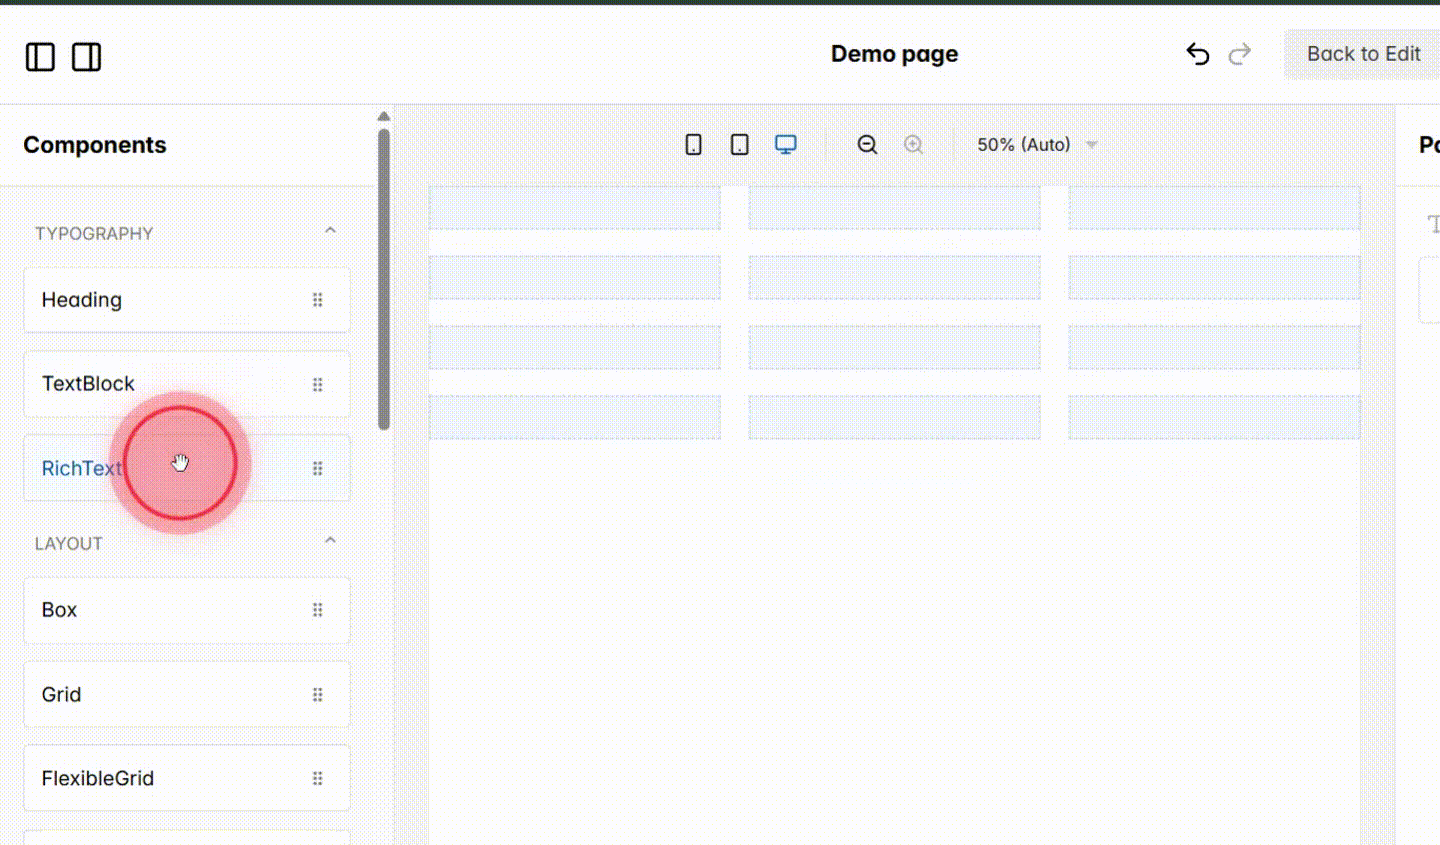Click the Back to Edit button
Screen dimensions: 1440x845
point(1362,54)
